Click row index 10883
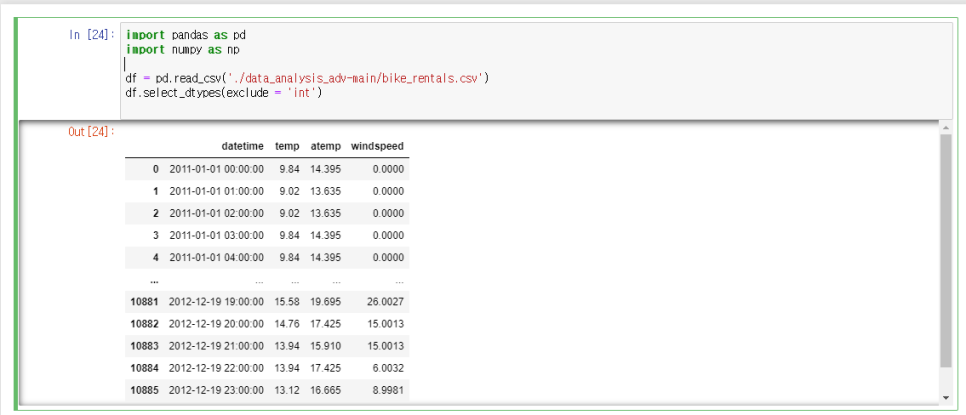 144,346
